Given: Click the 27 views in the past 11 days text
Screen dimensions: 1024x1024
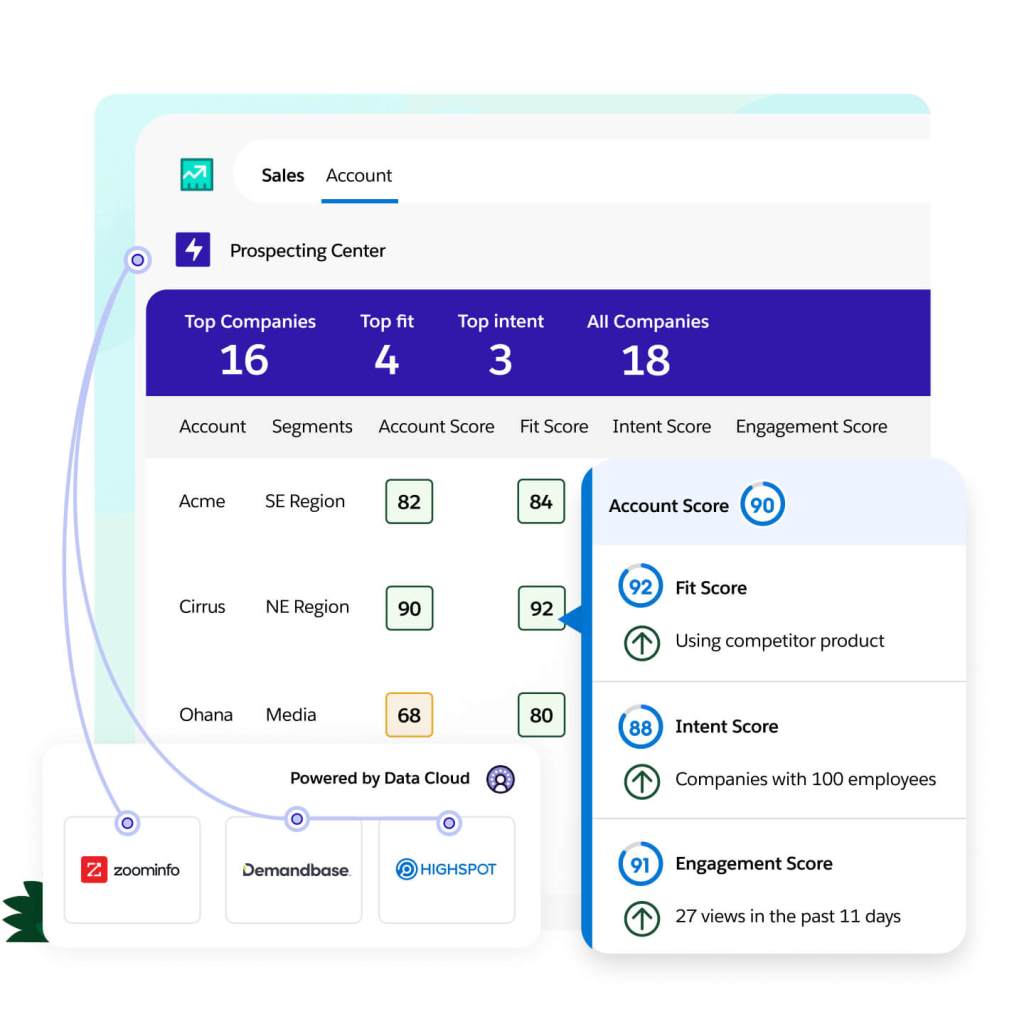Looking at the screenshot, I should [788, 916].
